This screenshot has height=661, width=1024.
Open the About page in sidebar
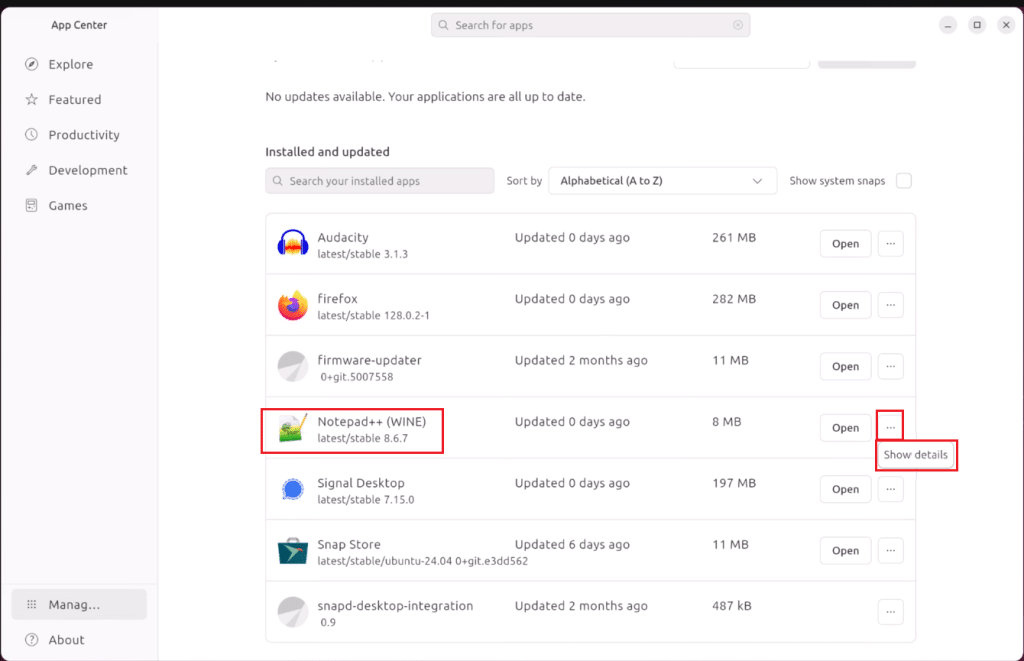point(66,640)
